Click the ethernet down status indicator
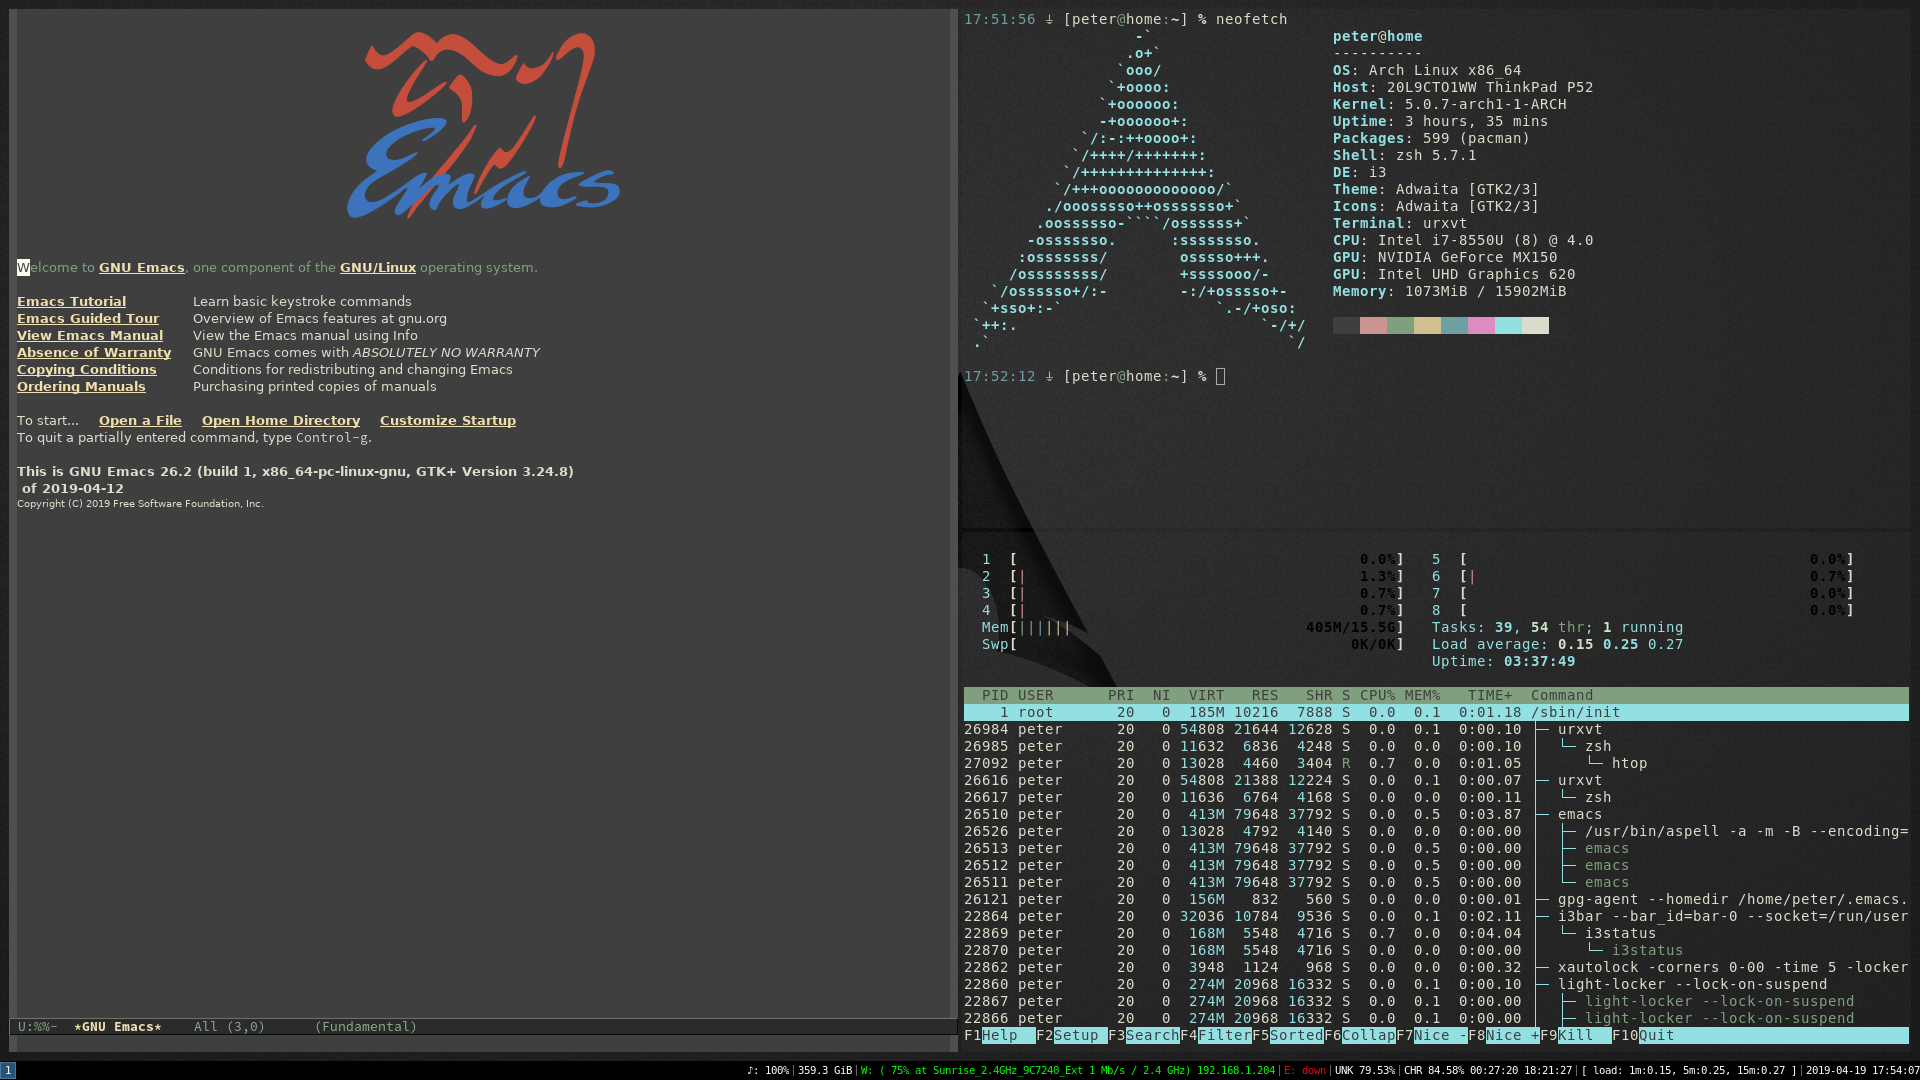The image size is (1920, 1080). [1305, 1070]
